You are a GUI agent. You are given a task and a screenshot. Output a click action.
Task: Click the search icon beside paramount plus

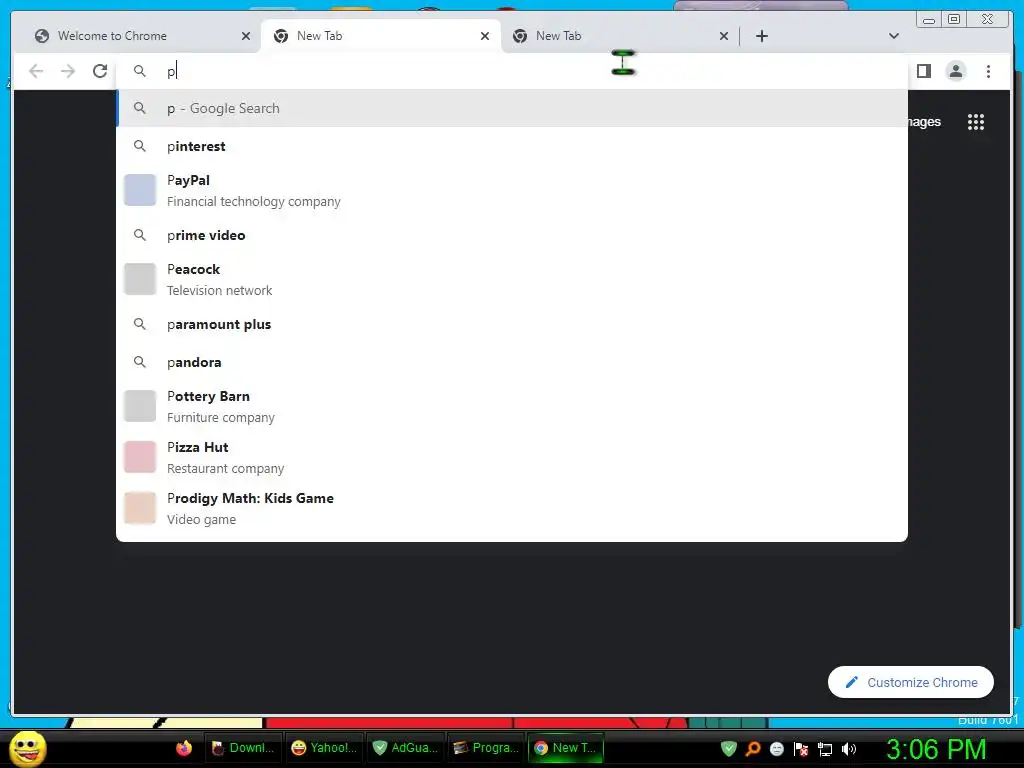(140, 323)
